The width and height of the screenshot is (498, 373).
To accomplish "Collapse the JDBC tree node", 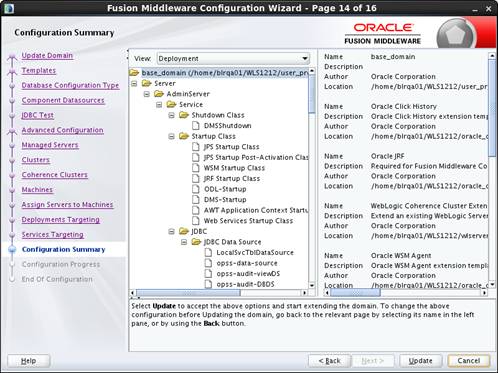I will 171,231.
